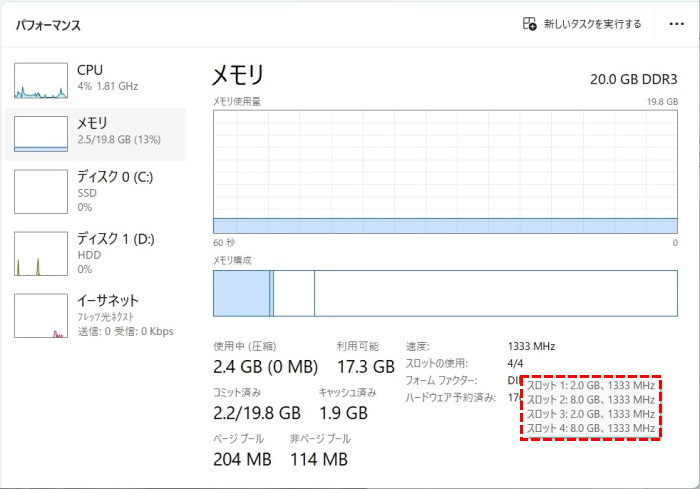The height and width of the screenshot is (489, 700).
Task: Click the 4% 1.81 GHz CPU summary
Action: pos(108,86)
